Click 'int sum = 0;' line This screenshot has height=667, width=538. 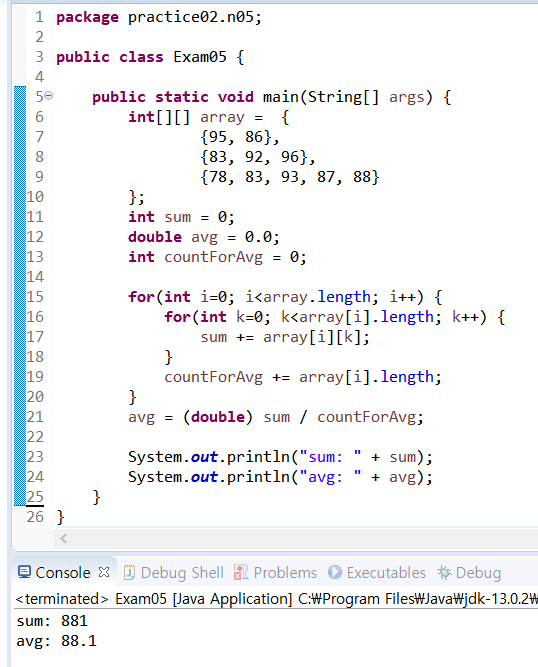tap(181, 217)
